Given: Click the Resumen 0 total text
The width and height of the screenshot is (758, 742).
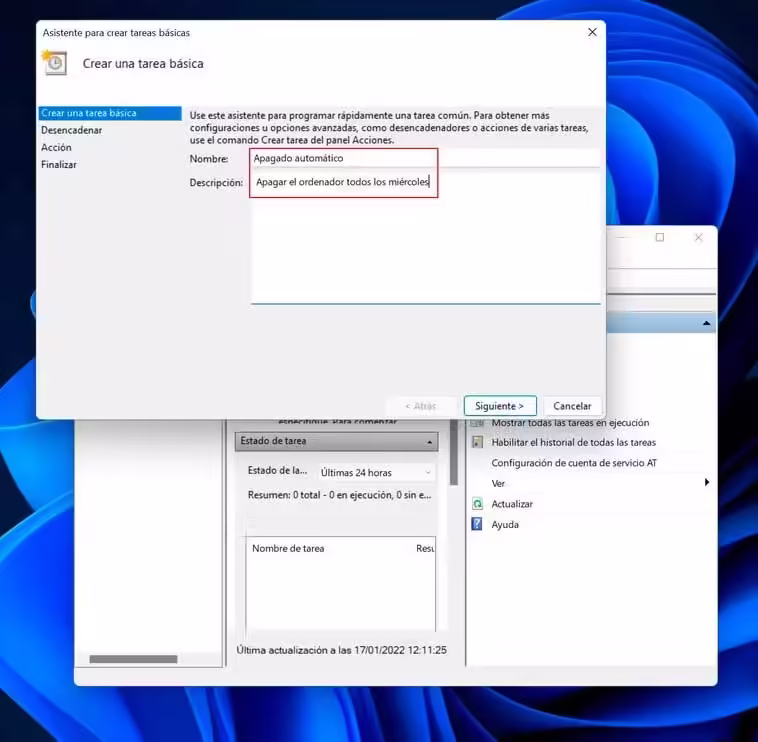Looking at the screenshot, I should click(339, 495).
